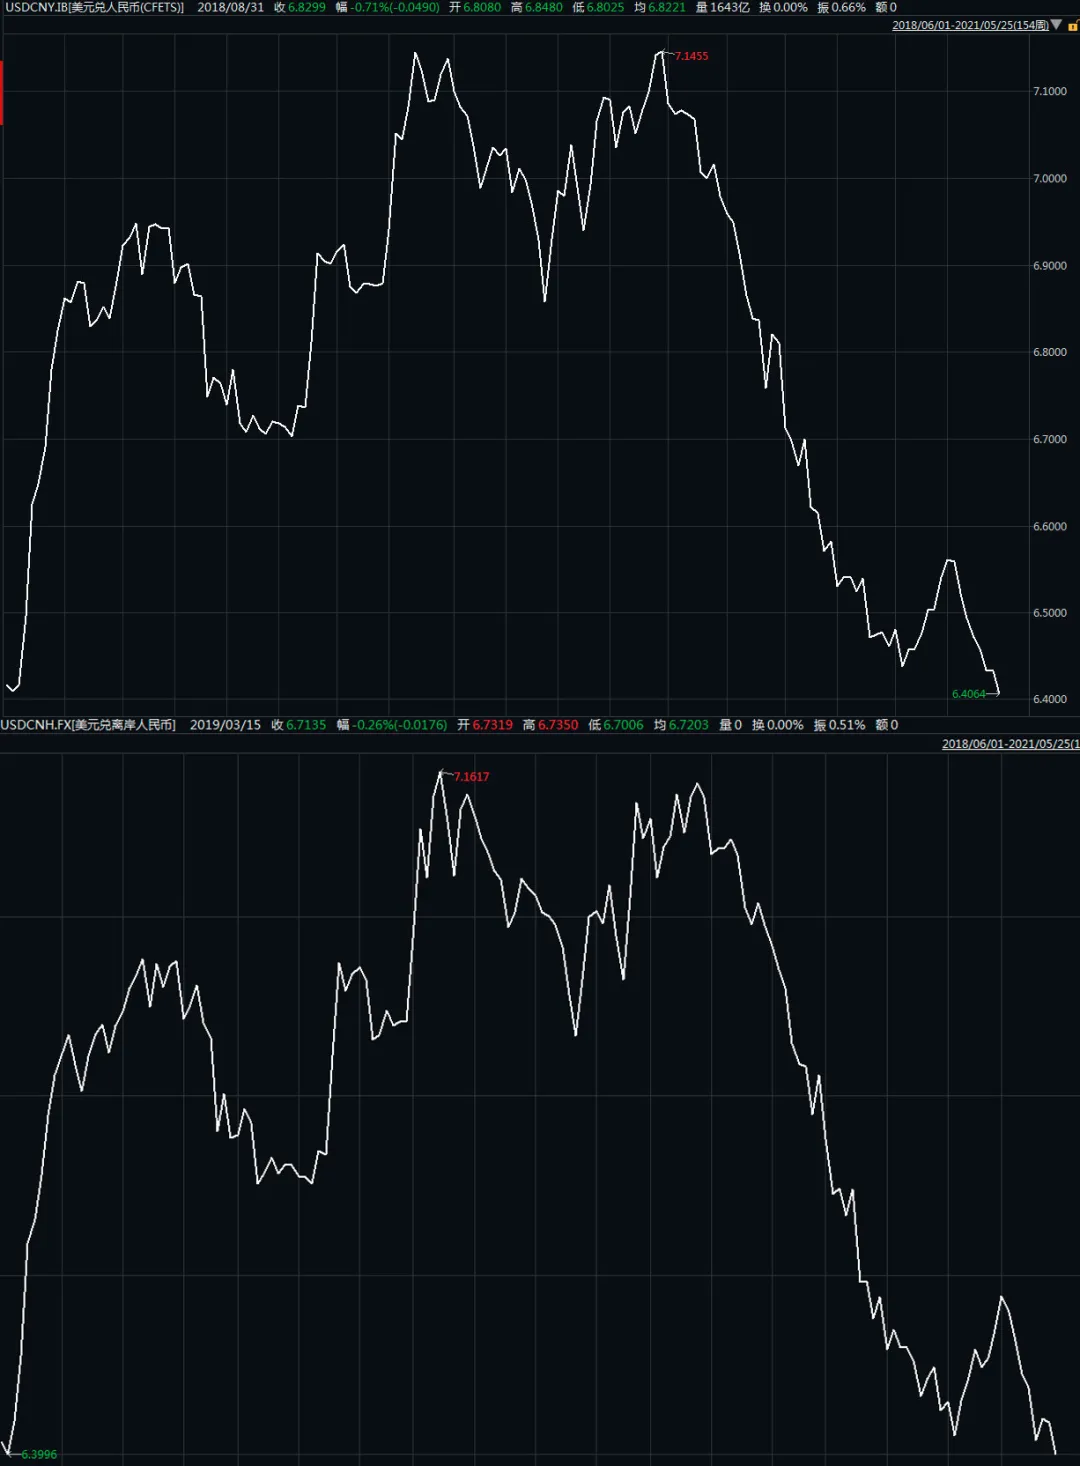Image resolution: width=1080 pixels, height=1466 pixels.
Task: Click the upper chart's 2018/06/01-2021/05/25 date range link
Action: (x=969, y=26)
